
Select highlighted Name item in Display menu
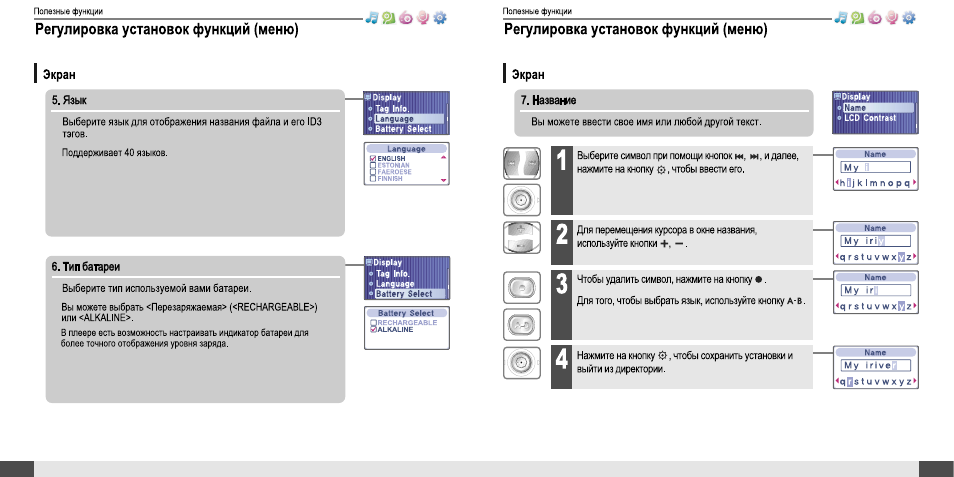[878, 108]
